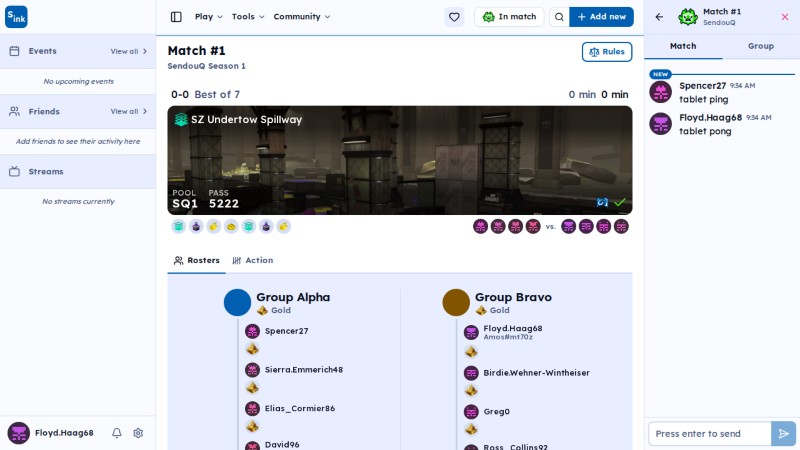The height and width of the screenshot is (450, 800).
Task: Open the search magnifier icon
Action: click(x=559, y=17)
